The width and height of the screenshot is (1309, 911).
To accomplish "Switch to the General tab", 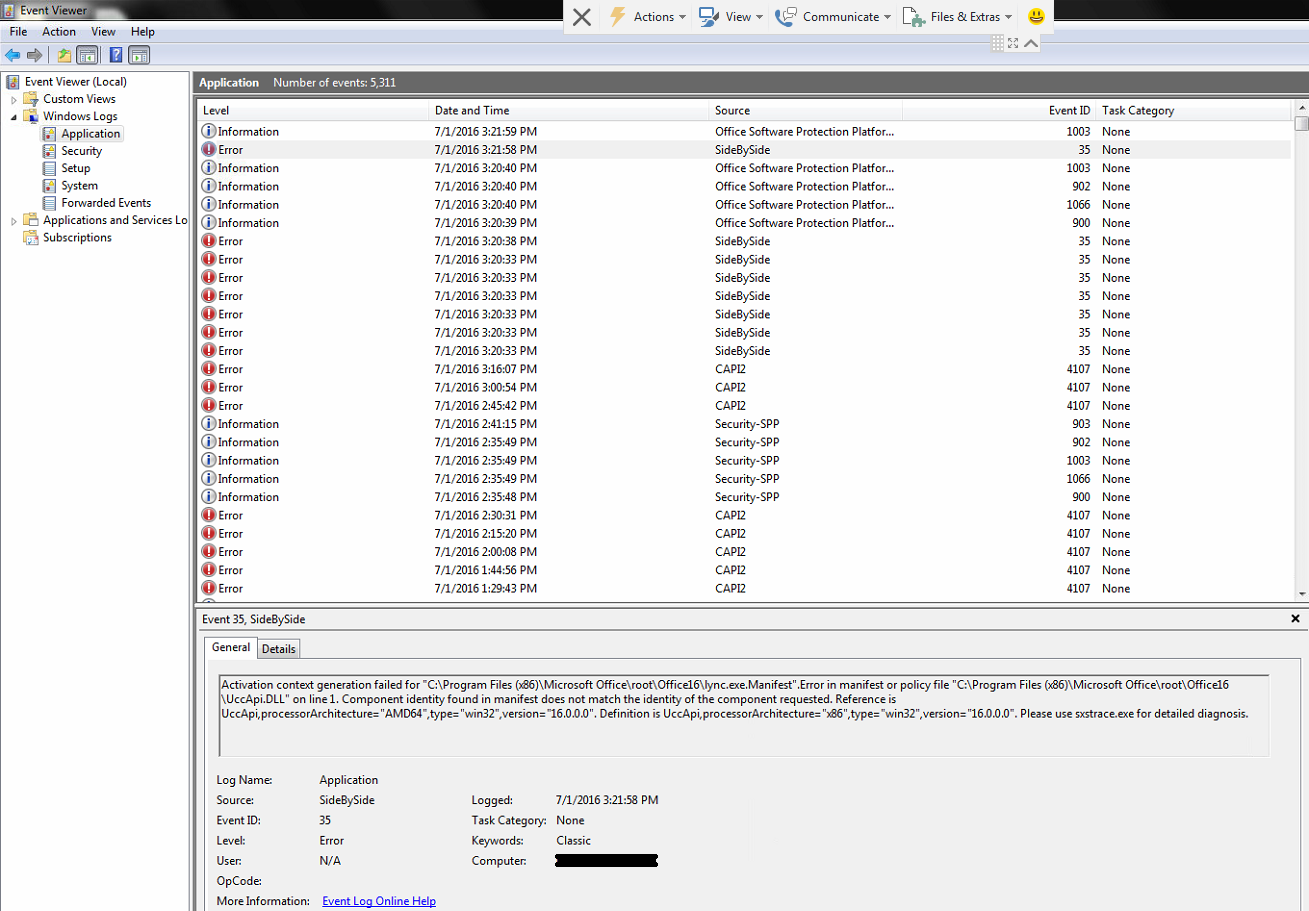I will point(231,647).
